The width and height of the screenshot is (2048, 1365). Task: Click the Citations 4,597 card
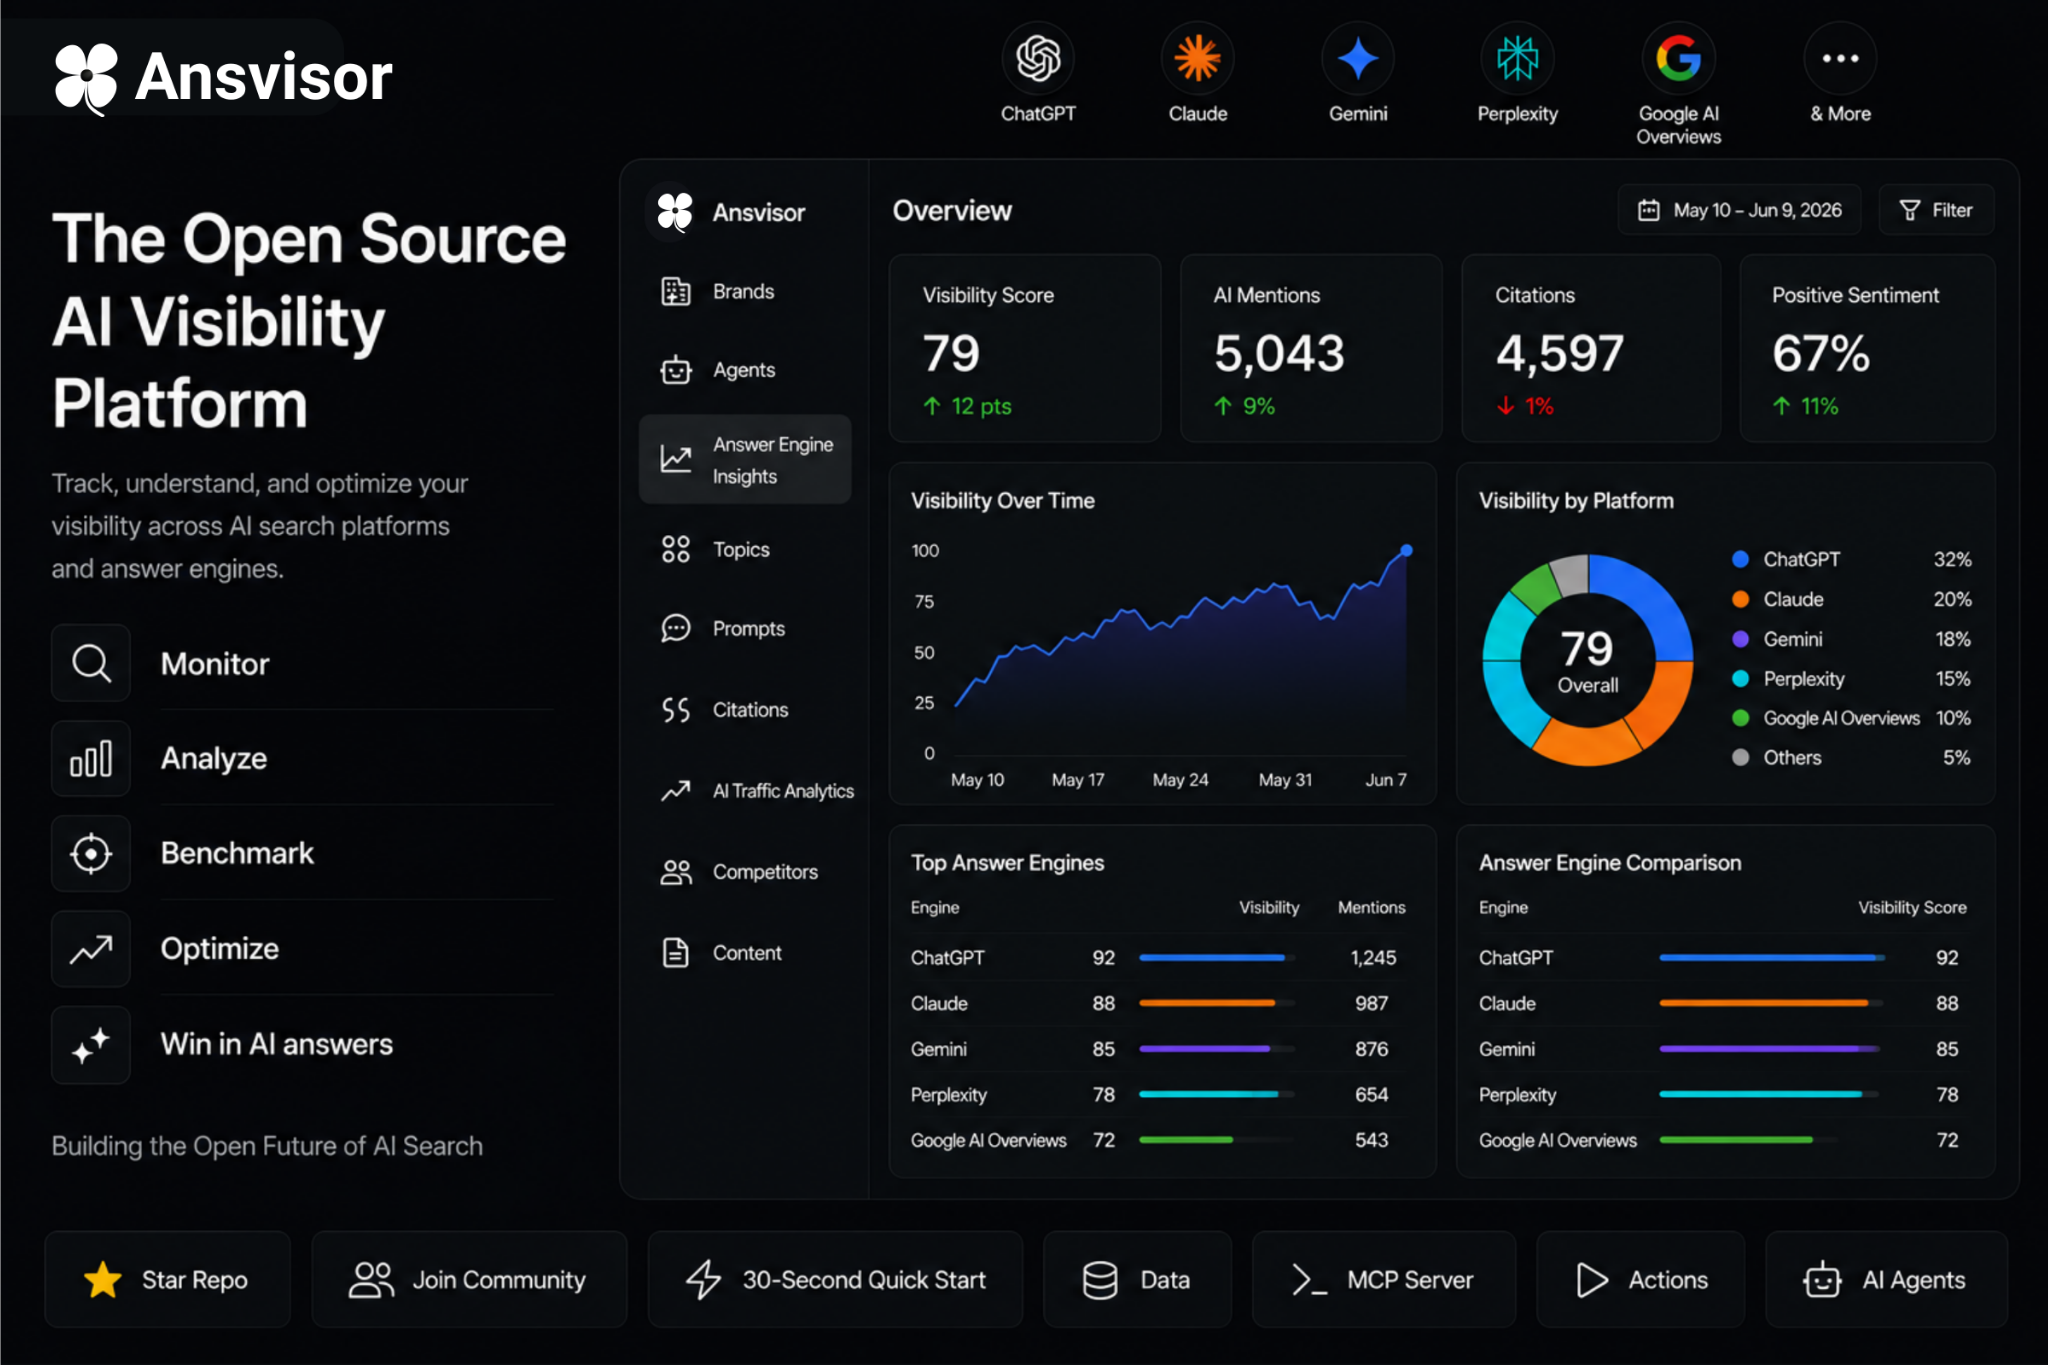(1591, 348)
